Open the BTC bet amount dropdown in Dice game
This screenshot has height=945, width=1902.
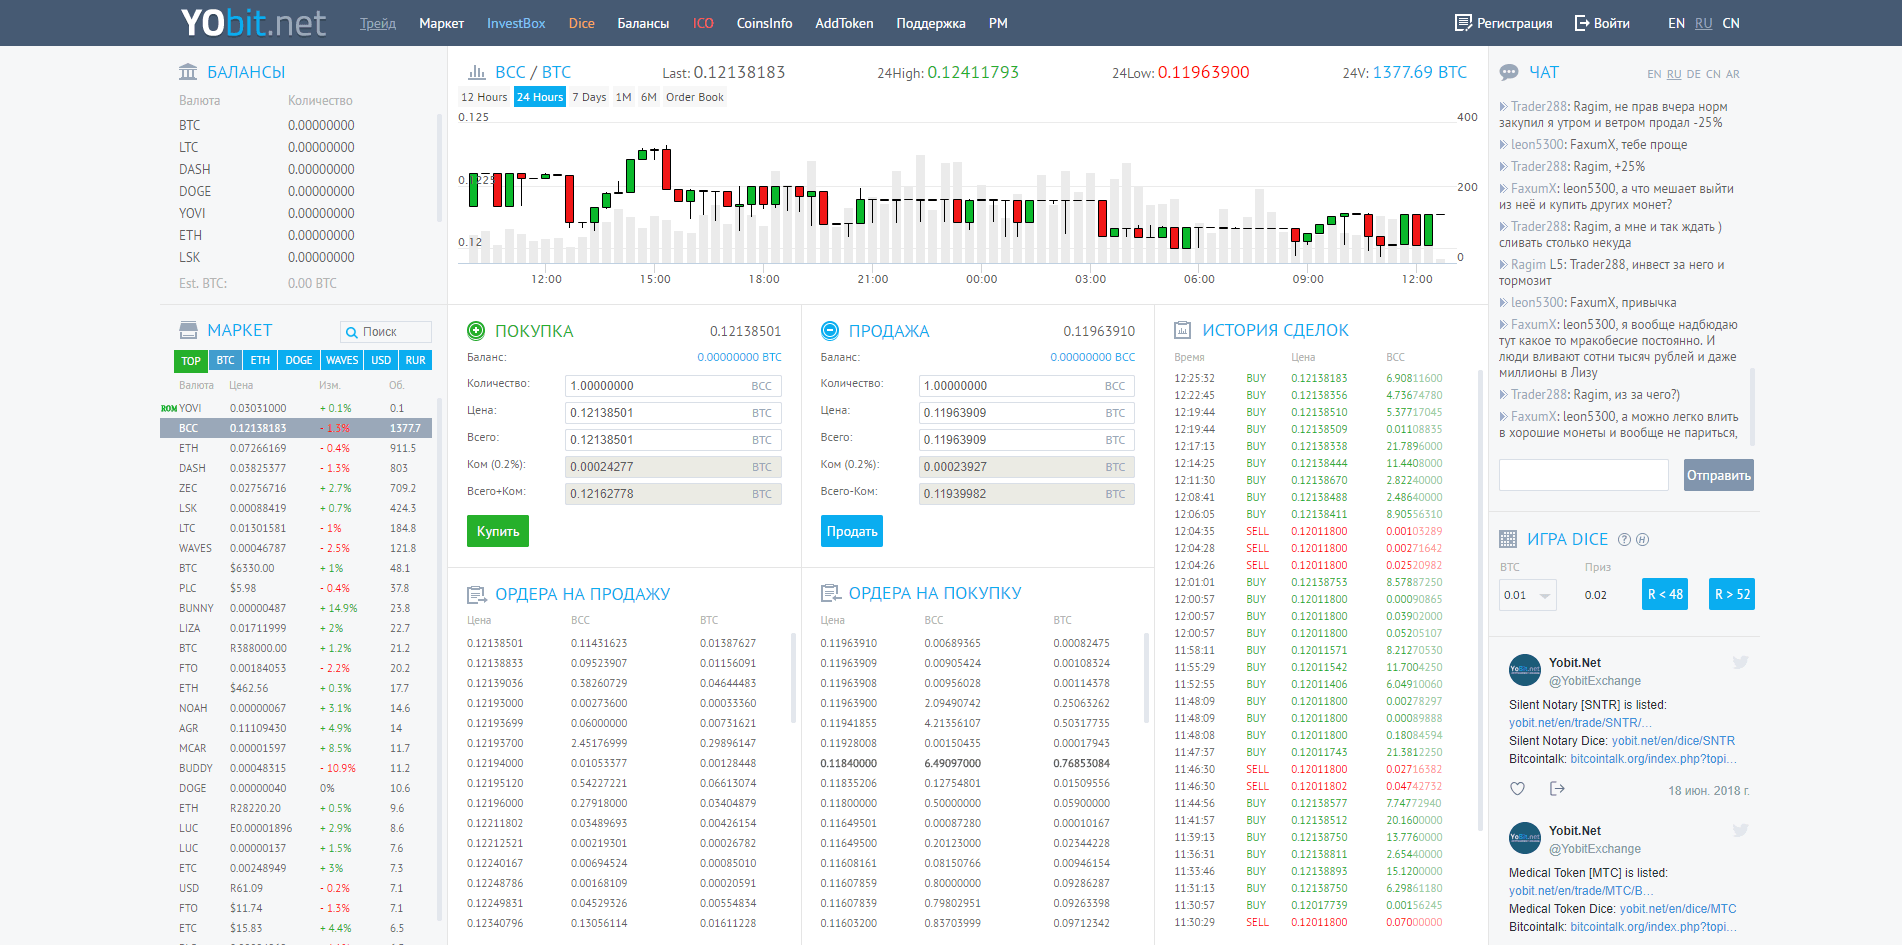point(1527,594)
